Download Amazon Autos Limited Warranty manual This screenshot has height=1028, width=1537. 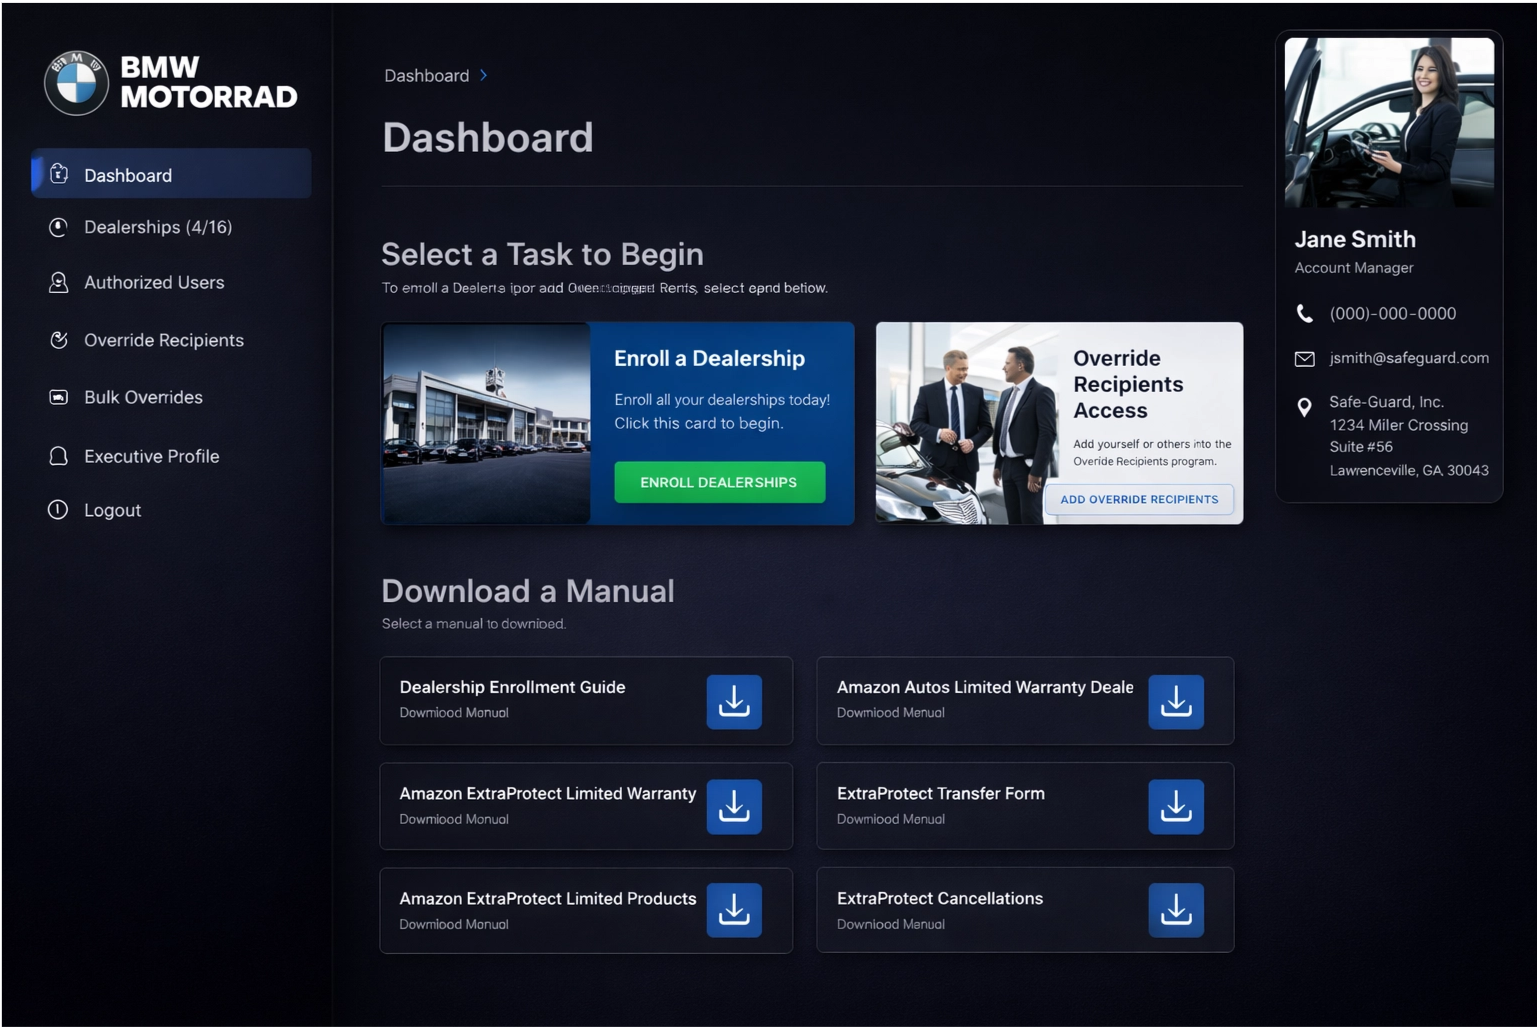coord(1175,701)
